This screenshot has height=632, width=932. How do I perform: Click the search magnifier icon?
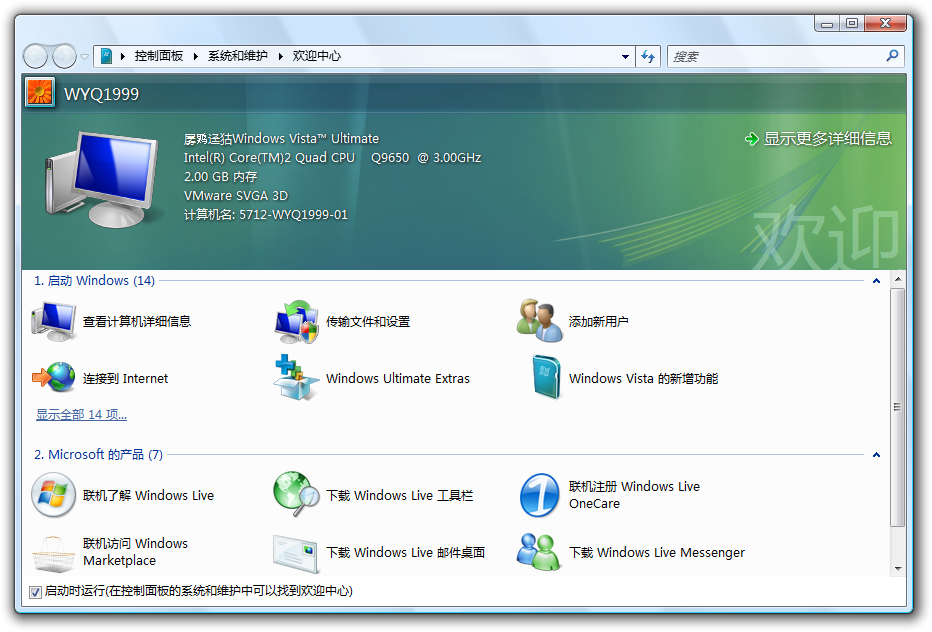coord(892,56)
